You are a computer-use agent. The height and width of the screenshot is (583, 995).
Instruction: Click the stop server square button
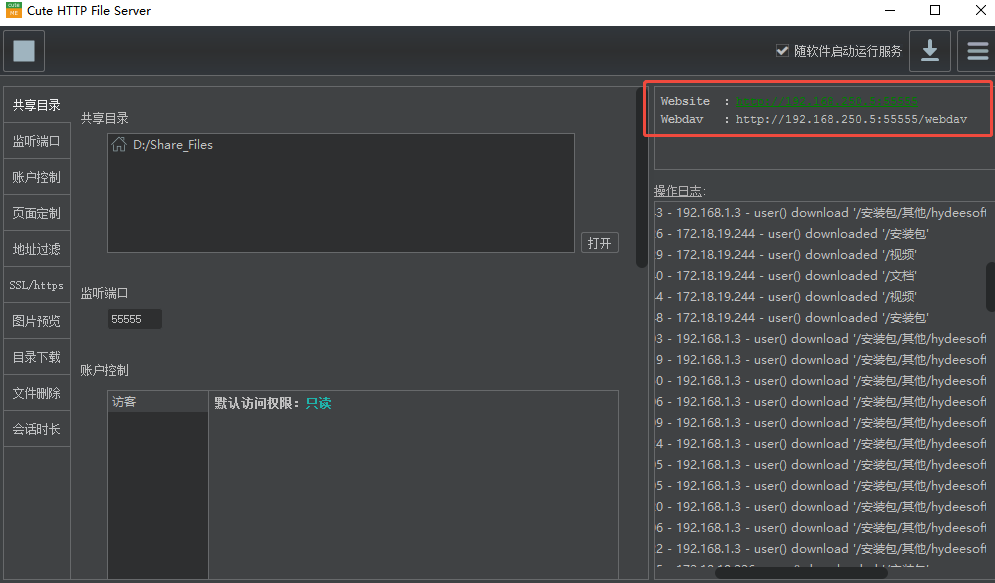[24, 51]
